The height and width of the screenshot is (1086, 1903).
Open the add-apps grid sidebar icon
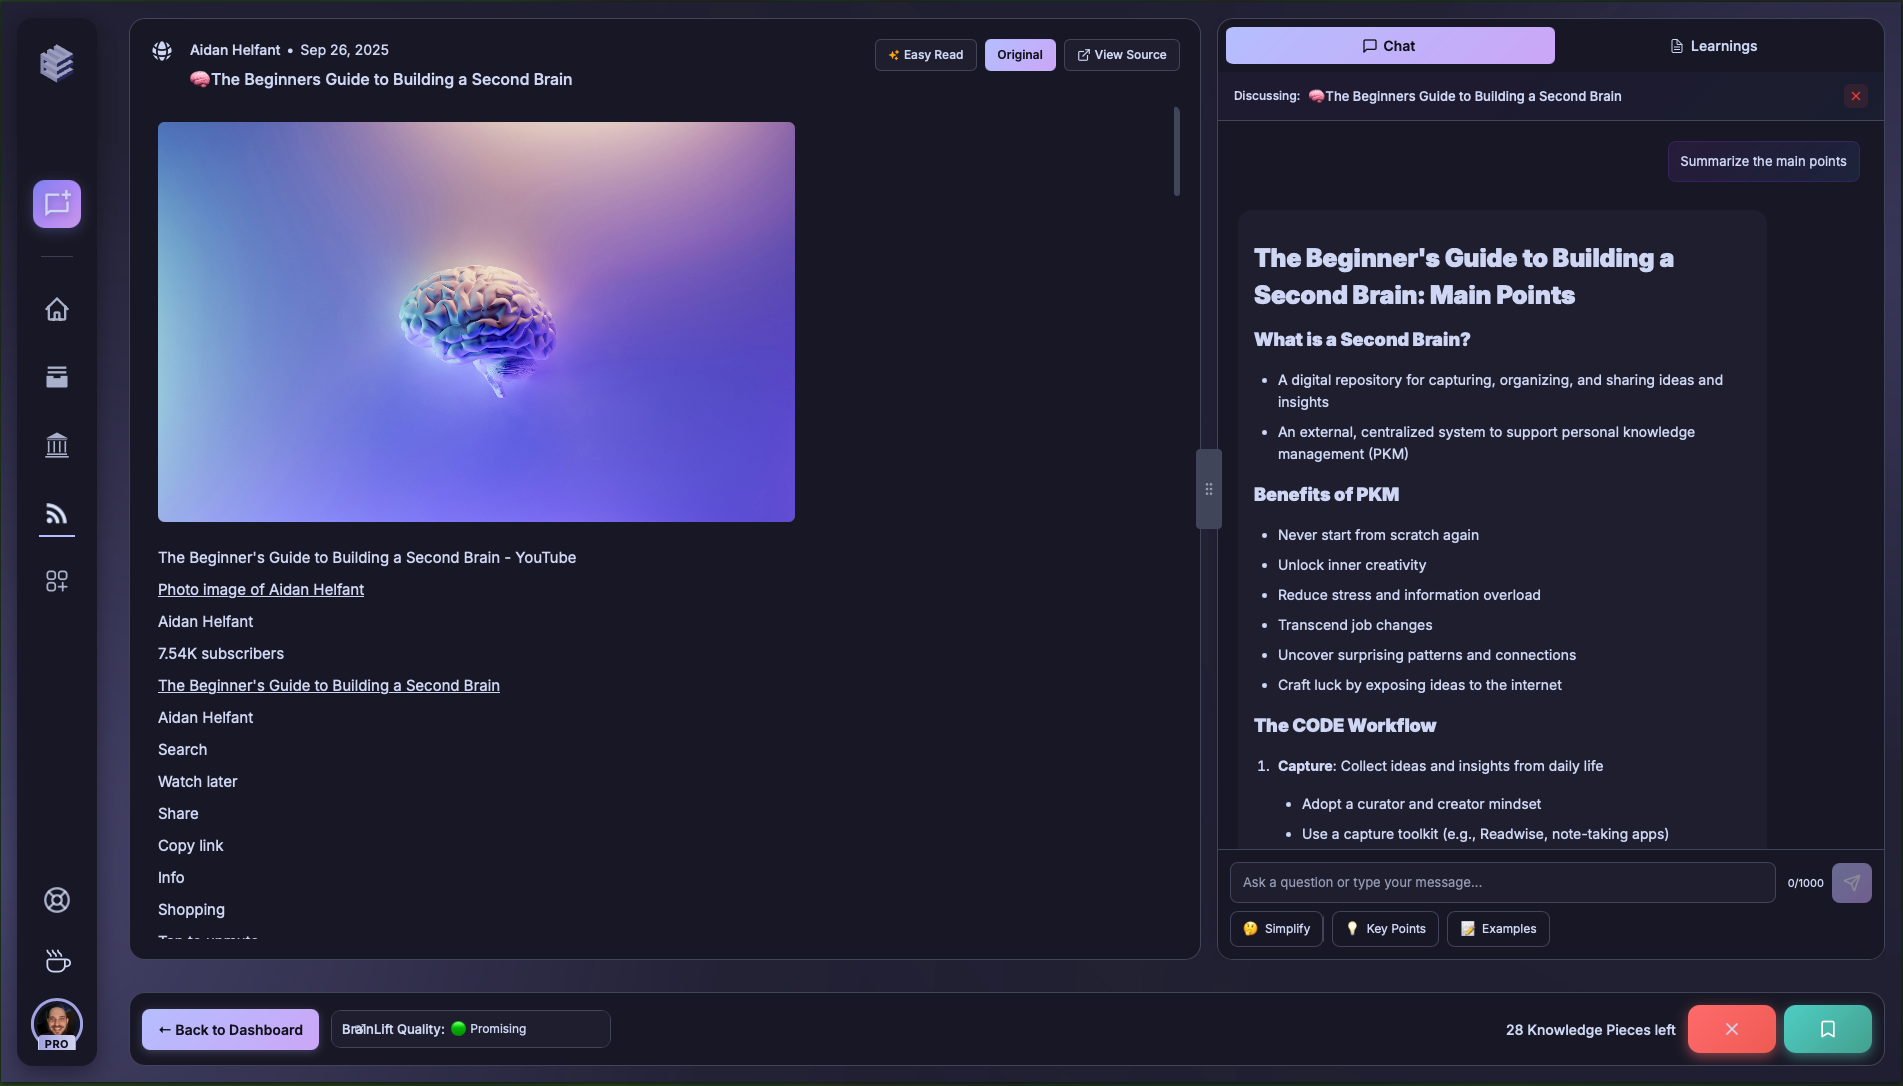(x=57, y=580)
